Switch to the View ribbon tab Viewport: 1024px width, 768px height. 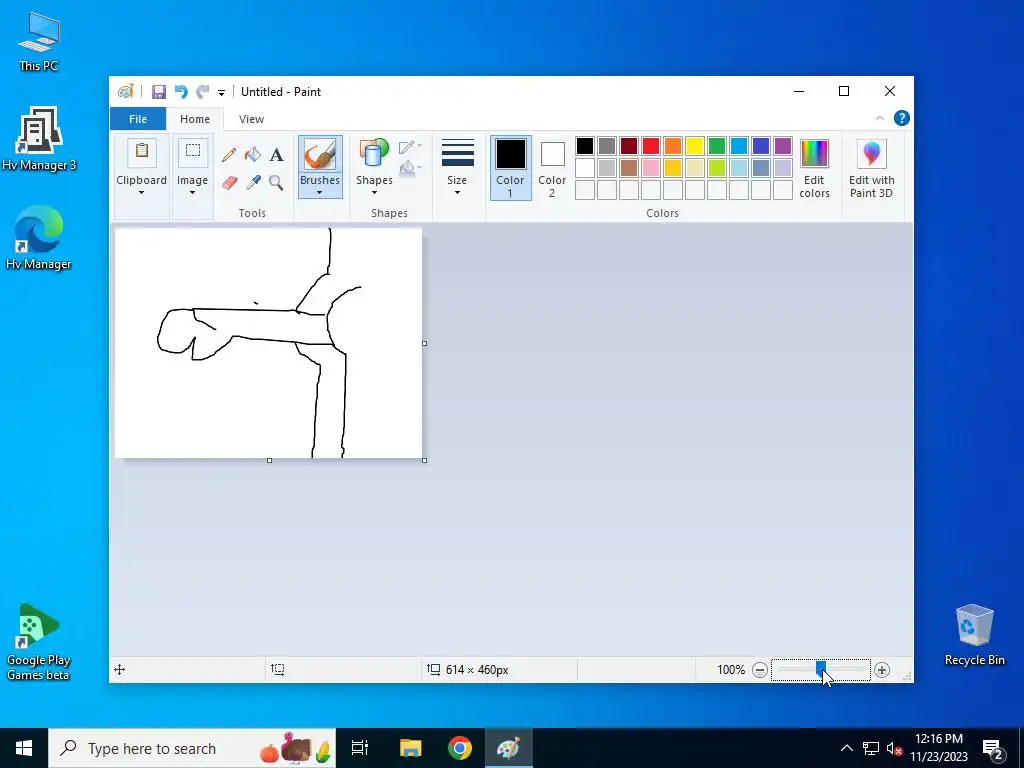[251, 119]
